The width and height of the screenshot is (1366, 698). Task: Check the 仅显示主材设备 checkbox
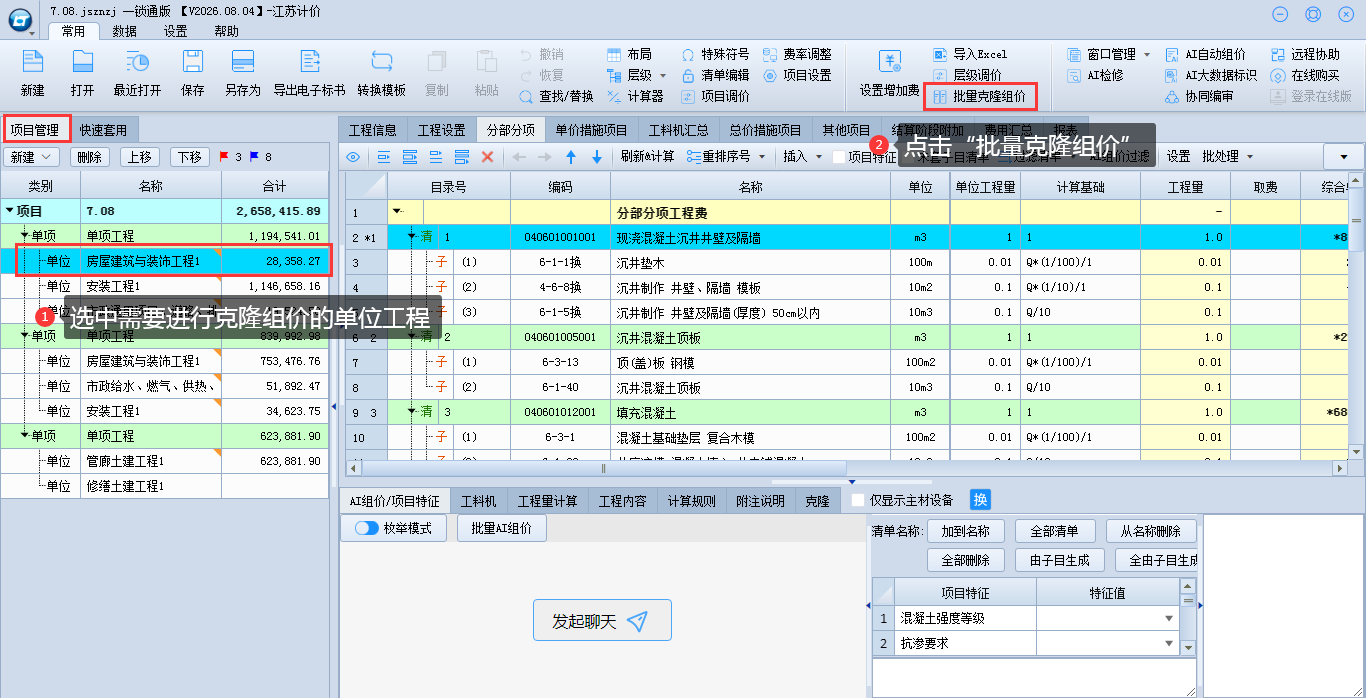coord(858,500)
